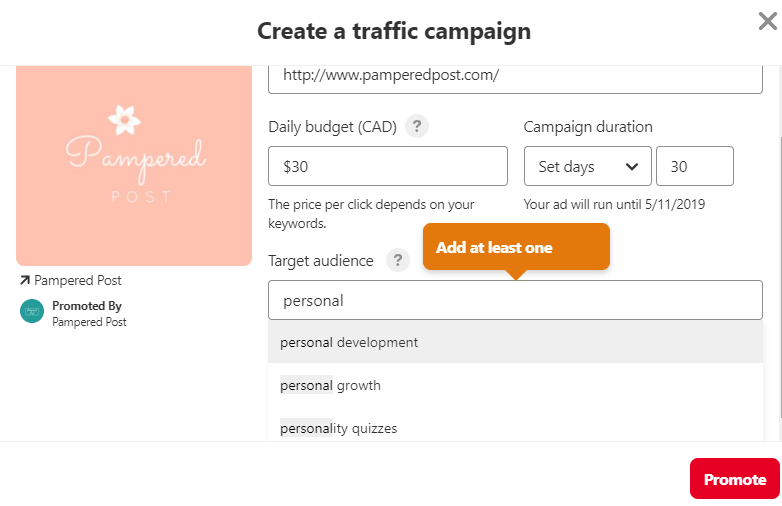Click the Target audience help question mark

(x=398, y=261)
